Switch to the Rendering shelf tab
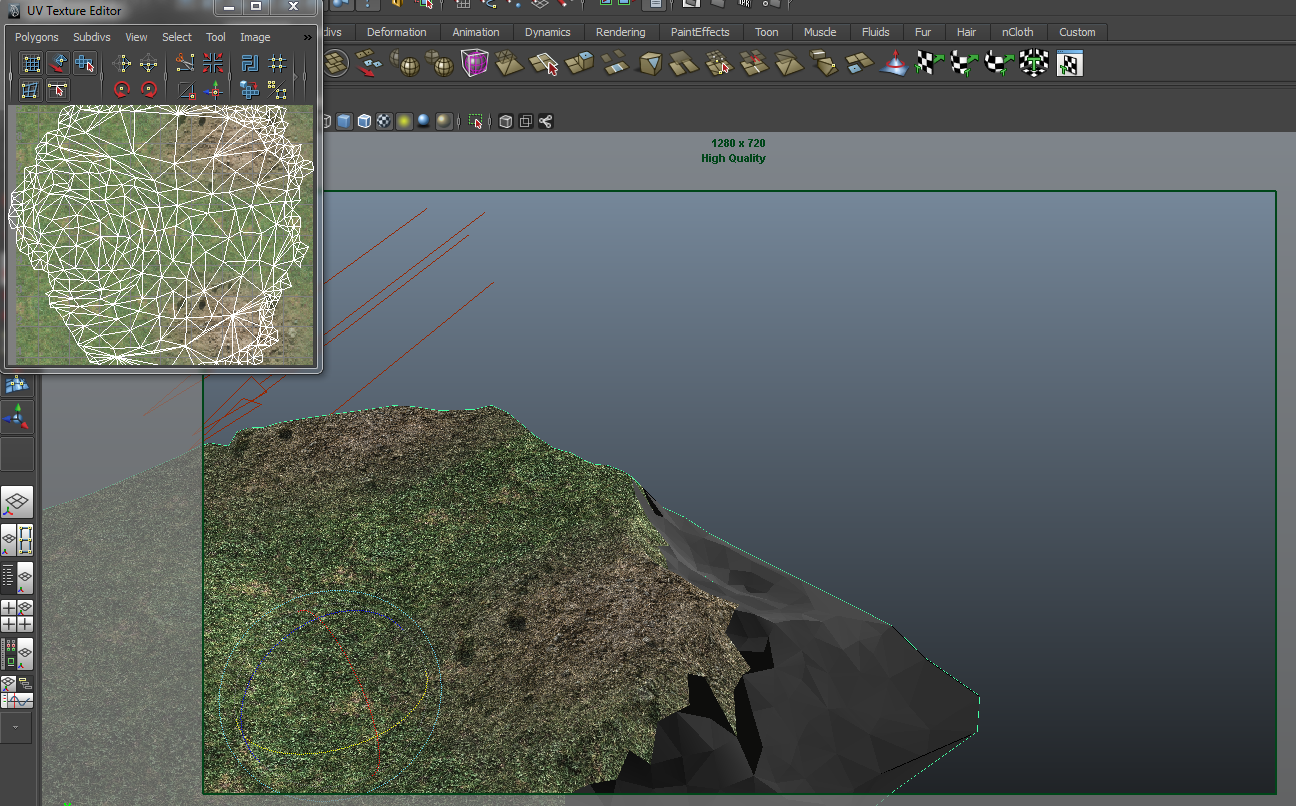This screenshot has height=806, width=1296. pyautogui.click(x=620, y=32)
